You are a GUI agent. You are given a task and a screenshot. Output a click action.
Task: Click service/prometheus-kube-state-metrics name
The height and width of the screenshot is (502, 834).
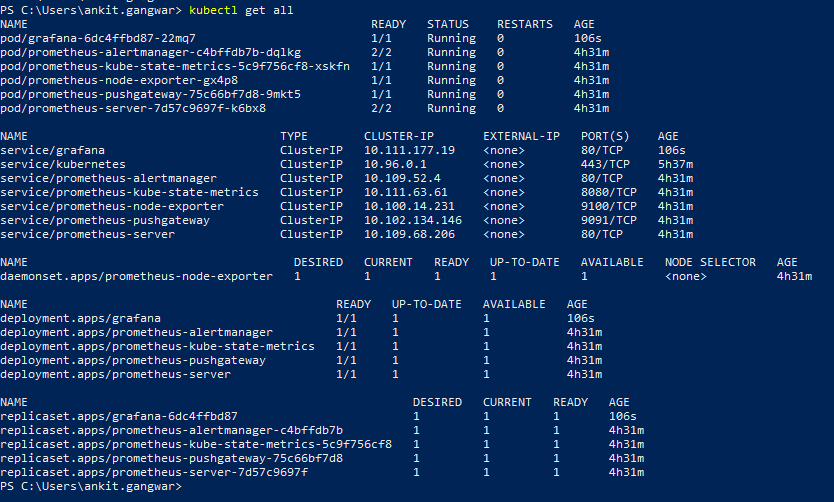(129, 192)
